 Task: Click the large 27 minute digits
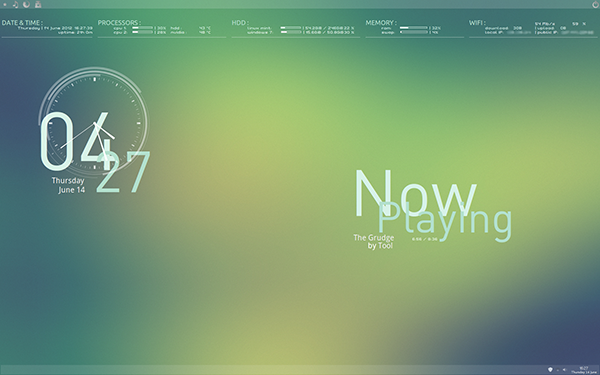coord(123,172)
